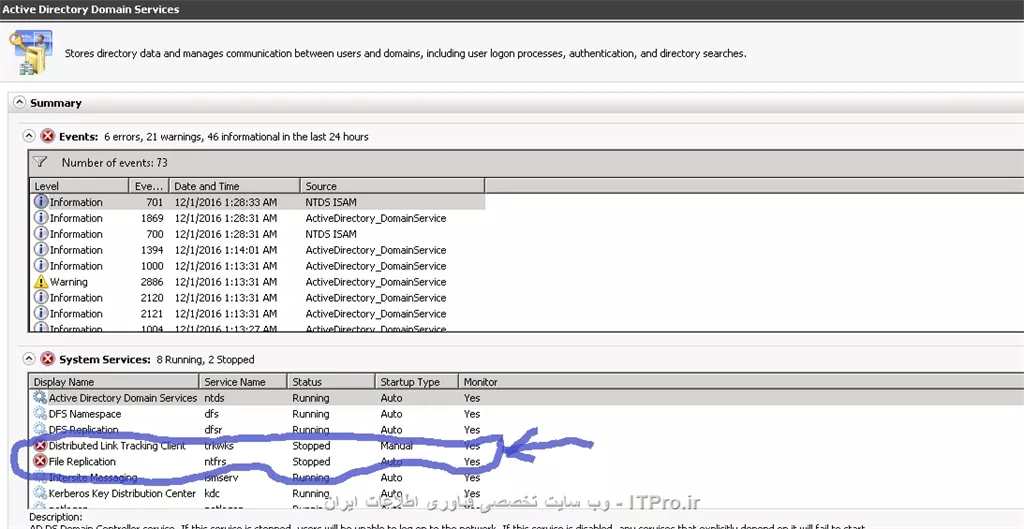Screen dimensions: 1024x529
Task: Sort events by Source column
Action: coord(392,186)
